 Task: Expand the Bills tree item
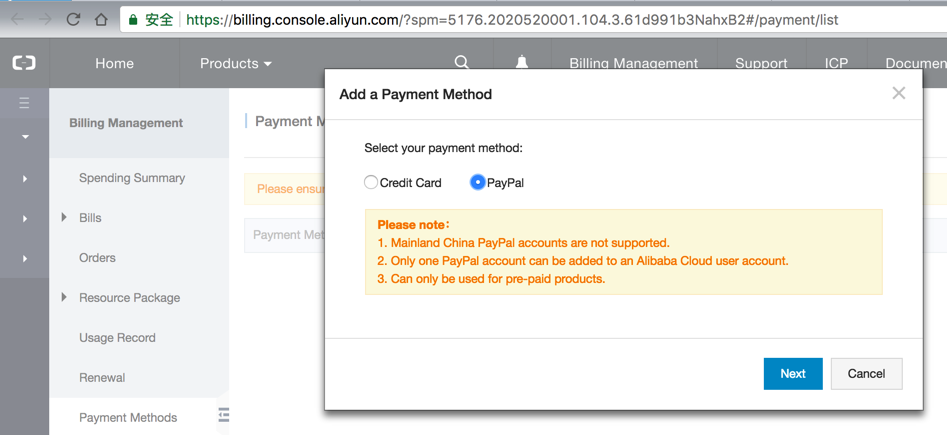point(64,217)
